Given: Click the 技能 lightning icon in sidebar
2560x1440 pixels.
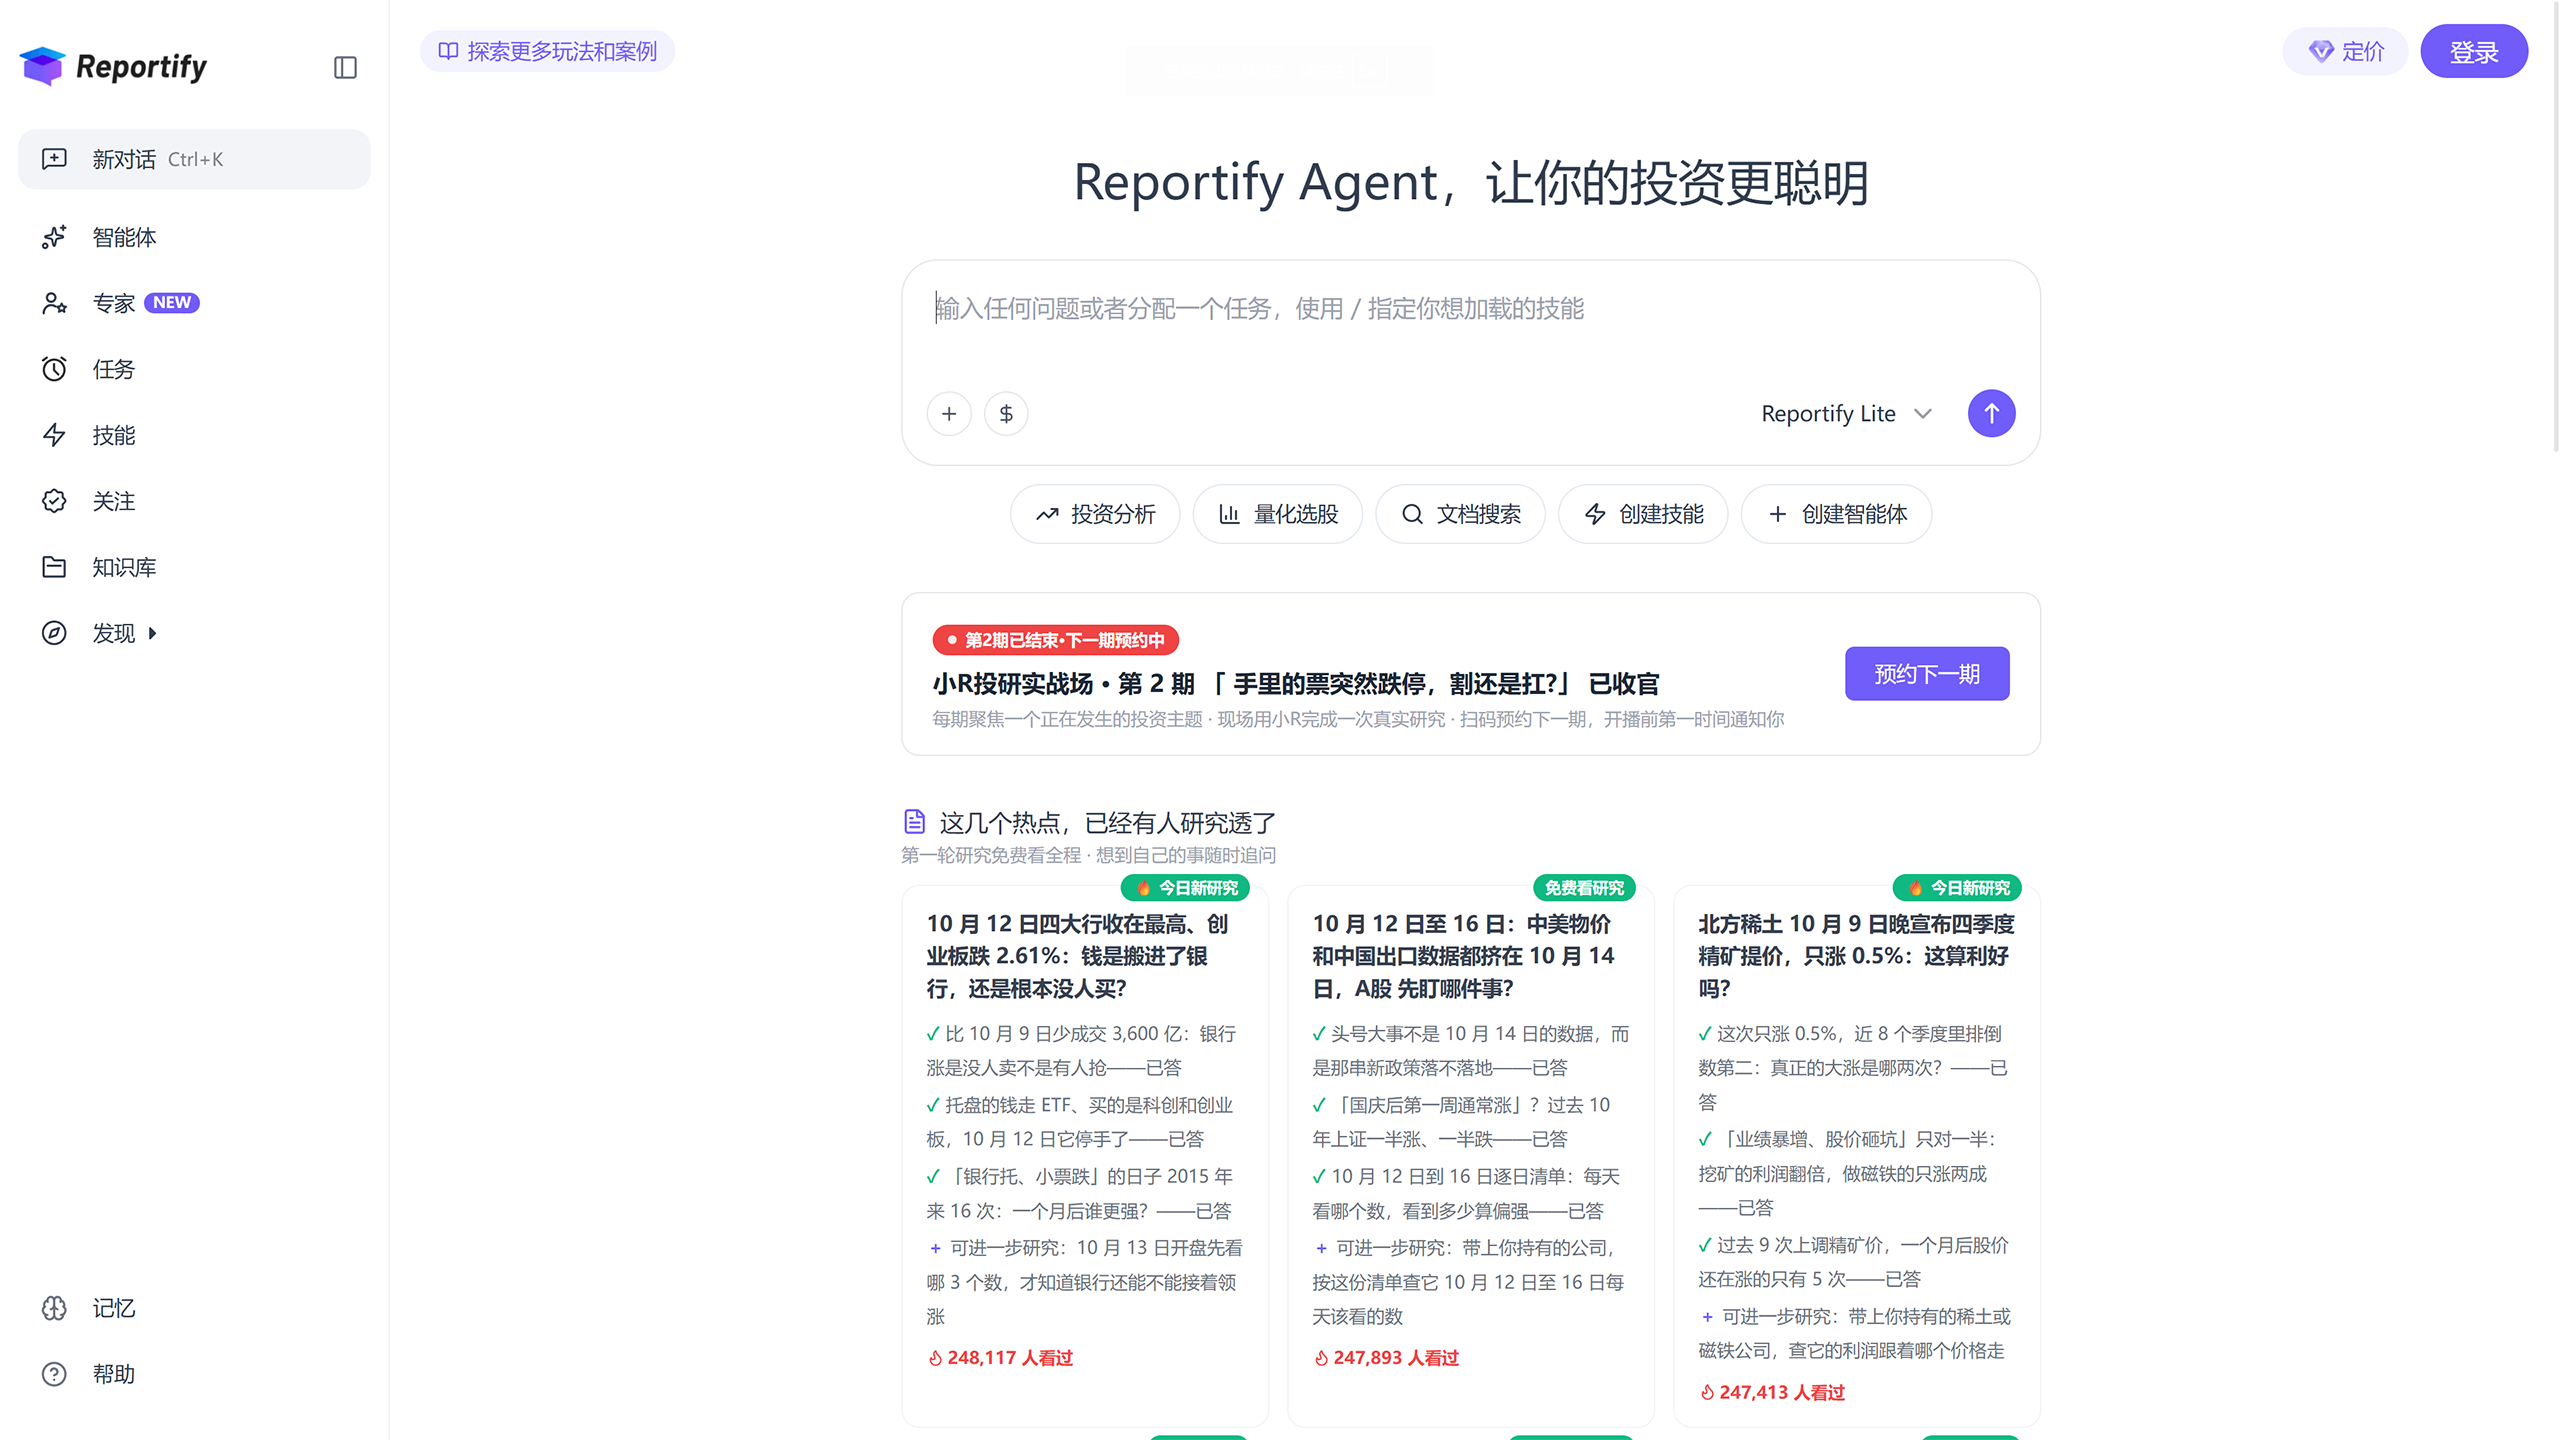Looking at the screenshot, I should pos(54,435).
